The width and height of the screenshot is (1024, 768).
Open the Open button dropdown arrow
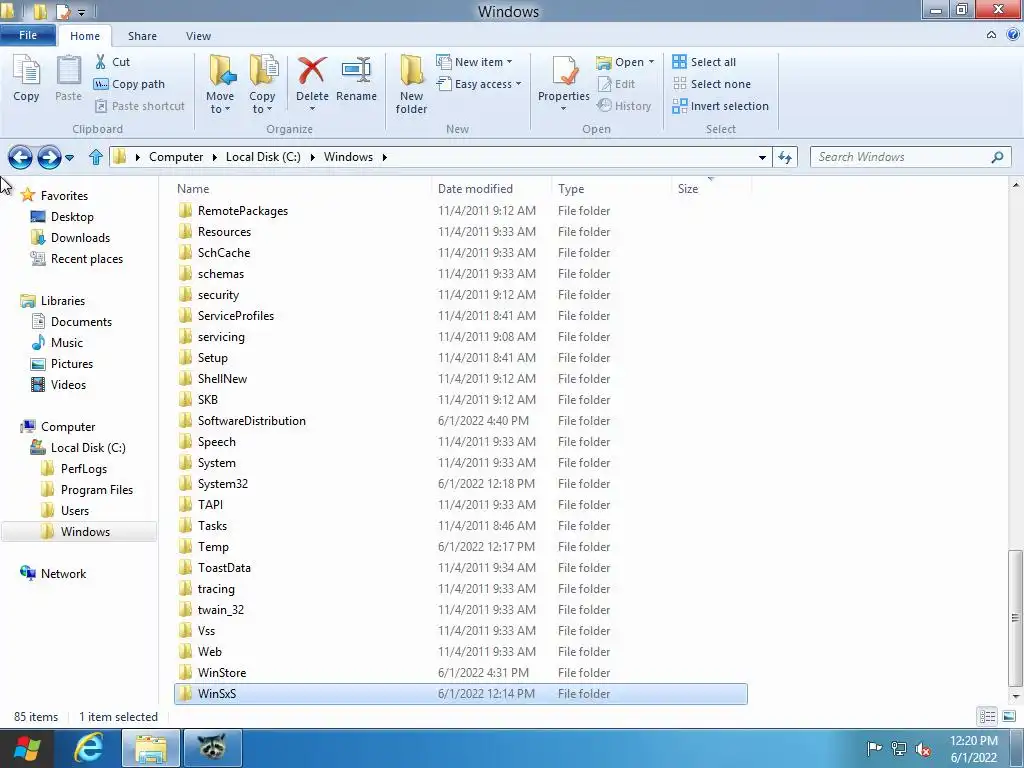[651, 62]
